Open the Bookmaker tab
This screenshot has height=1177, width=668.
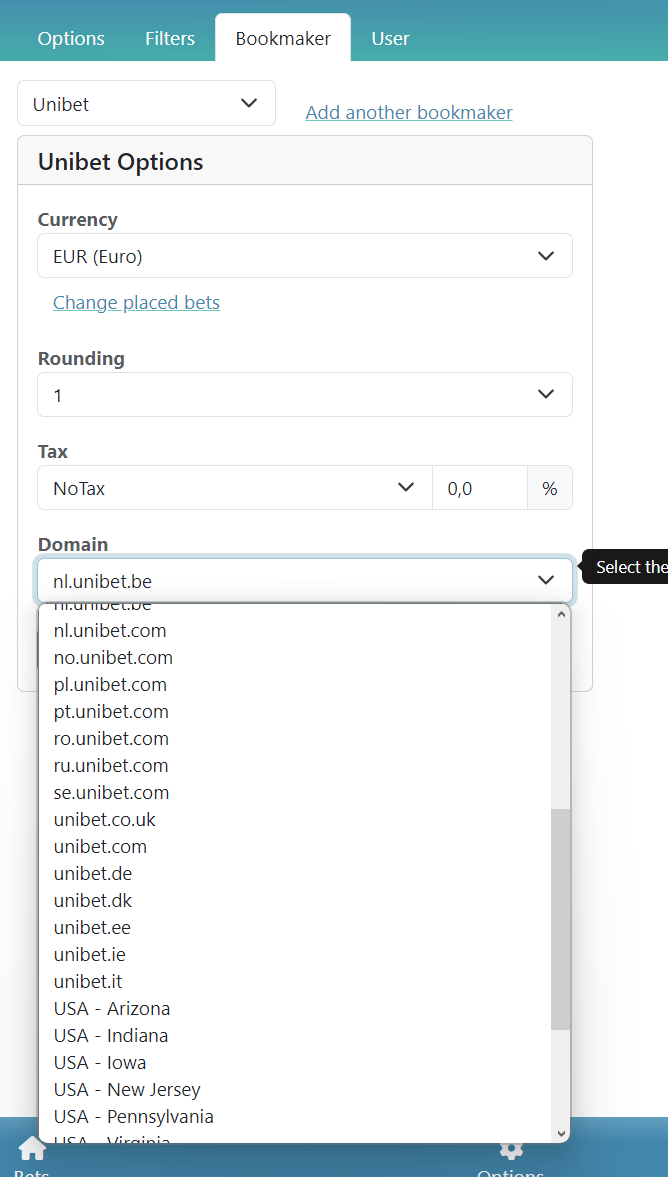(x=283, y=38)
